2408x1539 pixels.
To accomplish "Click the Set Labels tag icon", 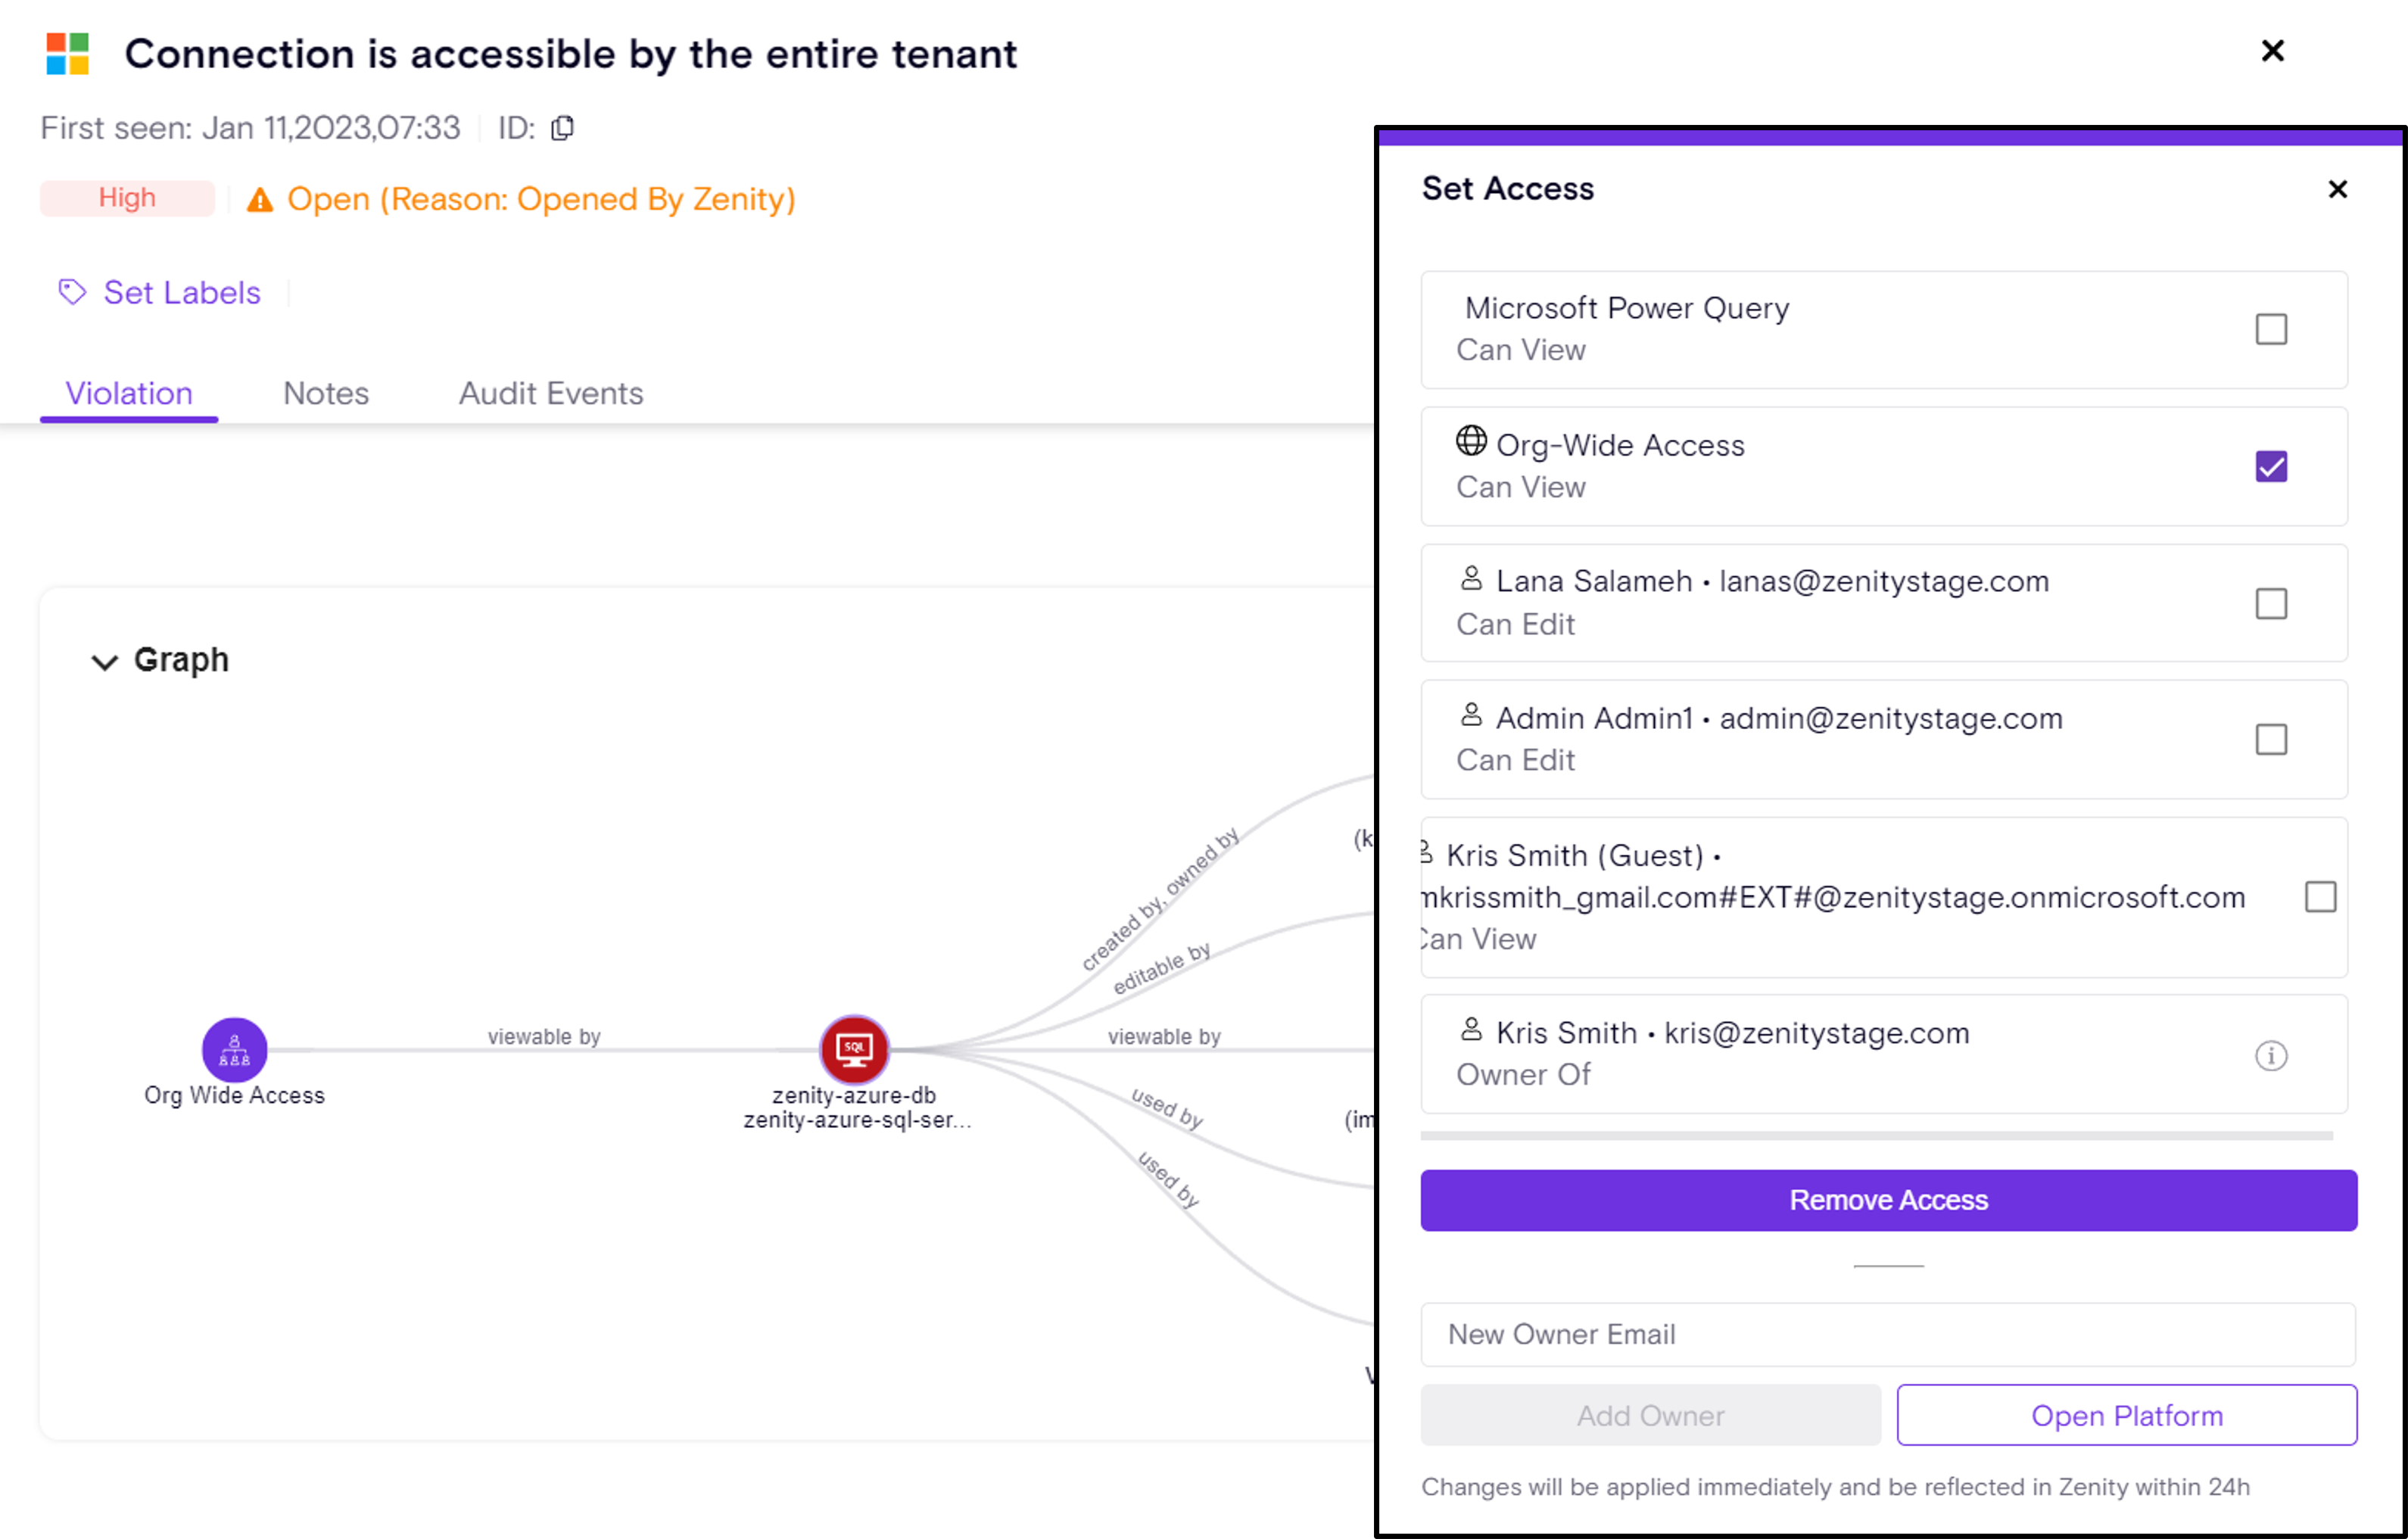I will tap(72, 292).
